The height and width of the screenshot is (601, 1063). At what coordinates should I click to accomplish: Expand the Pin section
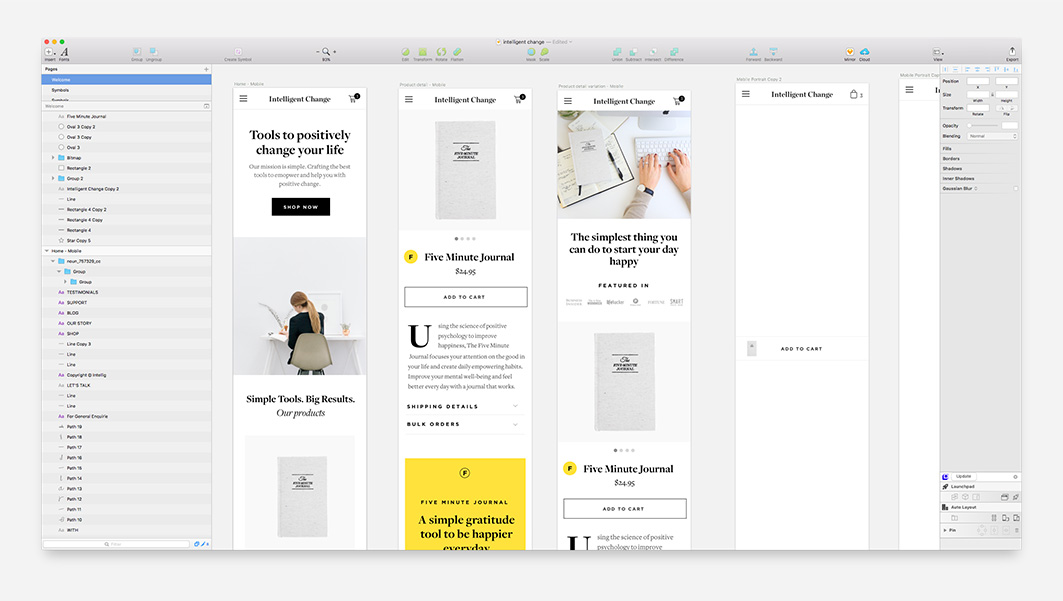945,530
